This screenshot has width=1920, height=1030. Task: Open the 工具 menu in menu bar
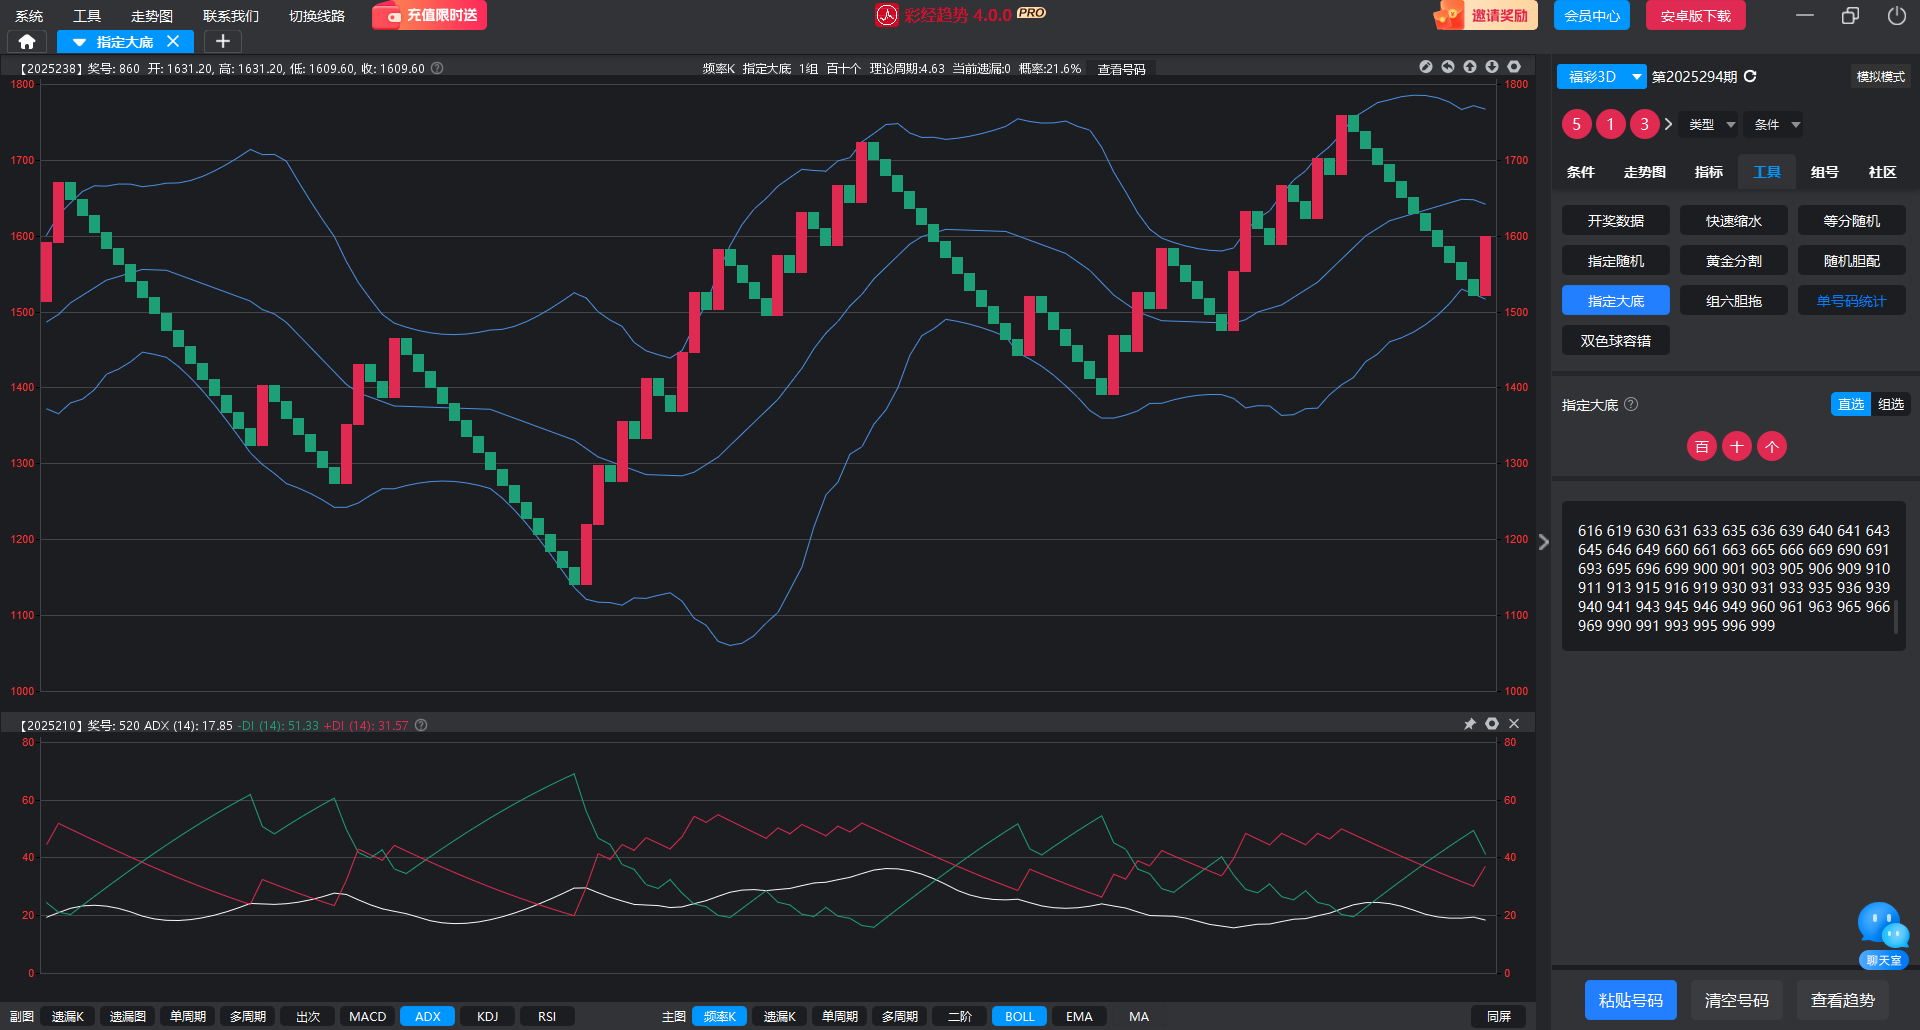(87, 16)
